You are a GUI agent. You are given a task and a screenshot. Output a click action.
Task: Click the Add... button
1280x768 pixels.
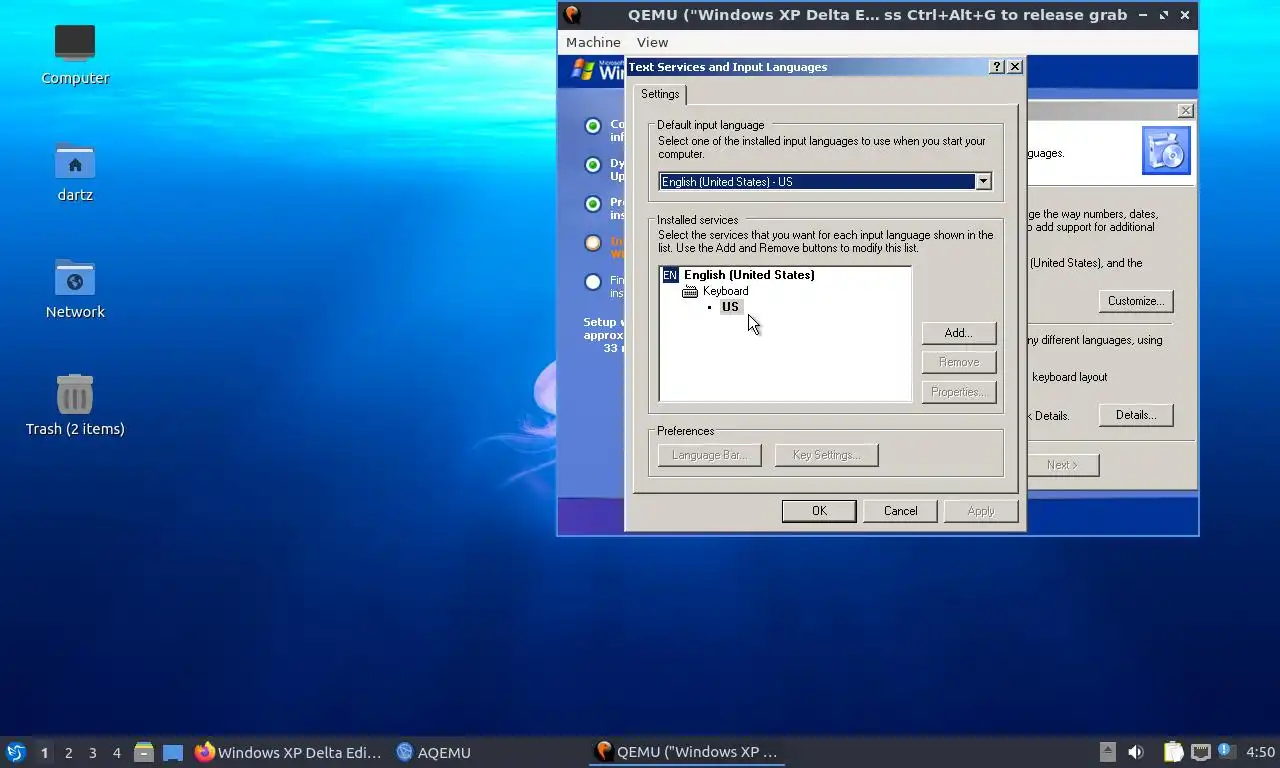(x=958, y=333)
